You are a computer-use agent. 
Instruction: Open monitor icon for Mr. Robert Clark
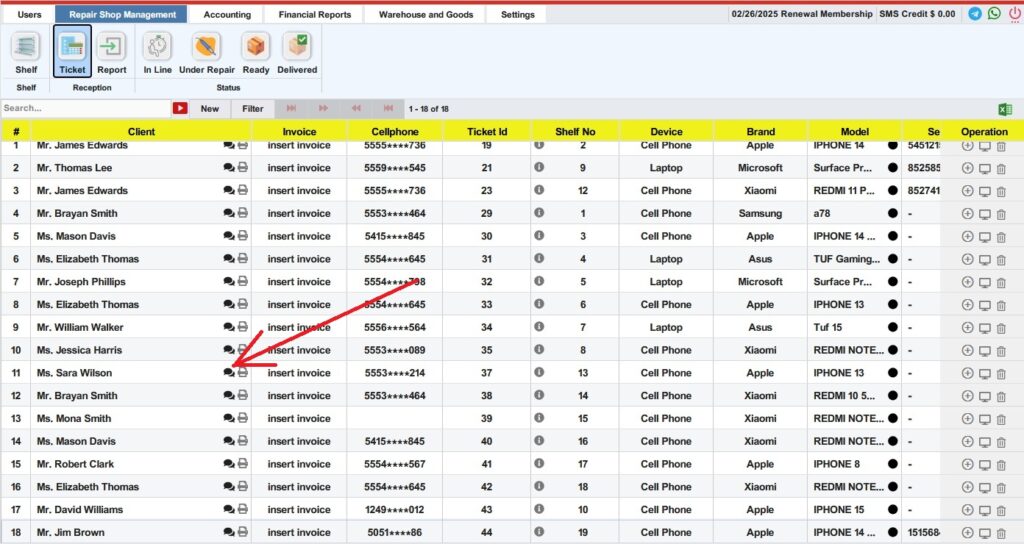[985, 464]
